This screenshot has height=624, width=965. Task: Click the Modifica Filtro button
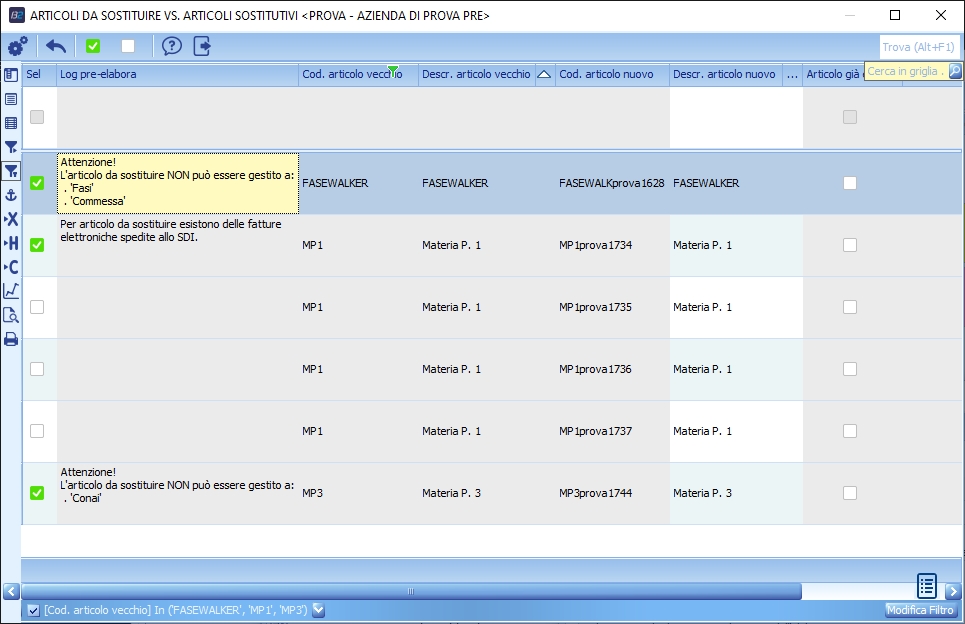click(920, 610)
